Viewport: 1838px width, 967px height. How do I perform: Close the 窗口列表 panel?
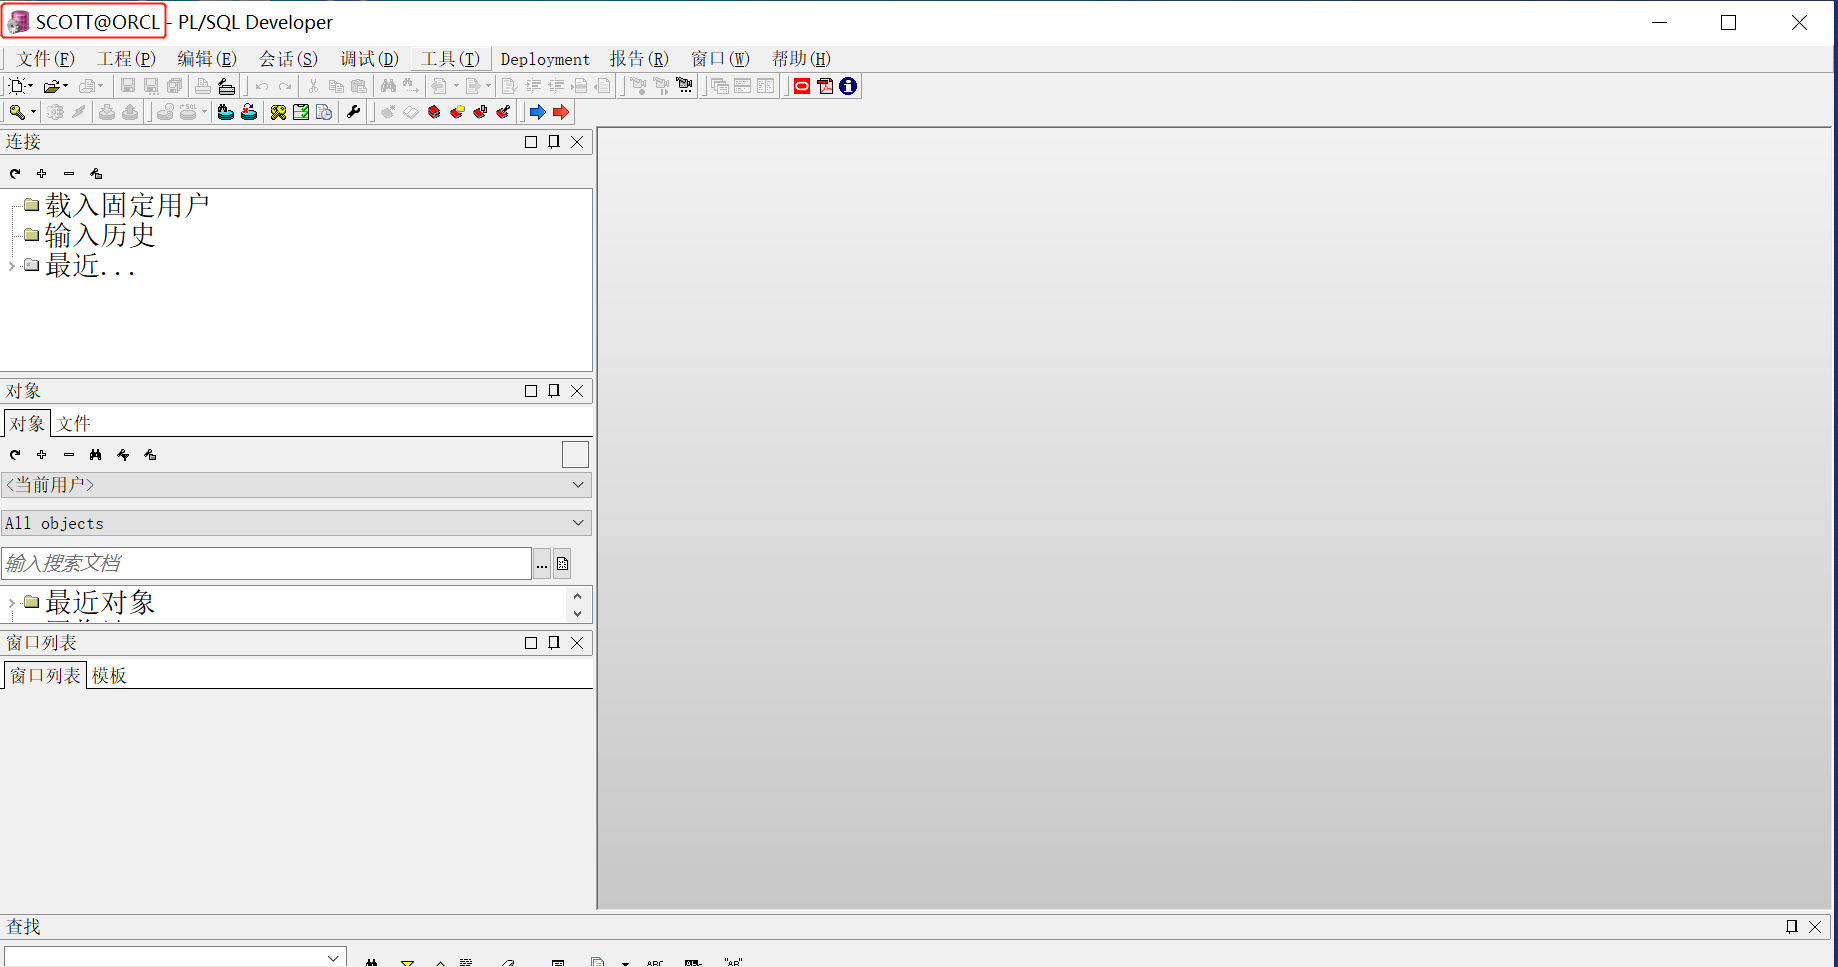tap(577, 643)
